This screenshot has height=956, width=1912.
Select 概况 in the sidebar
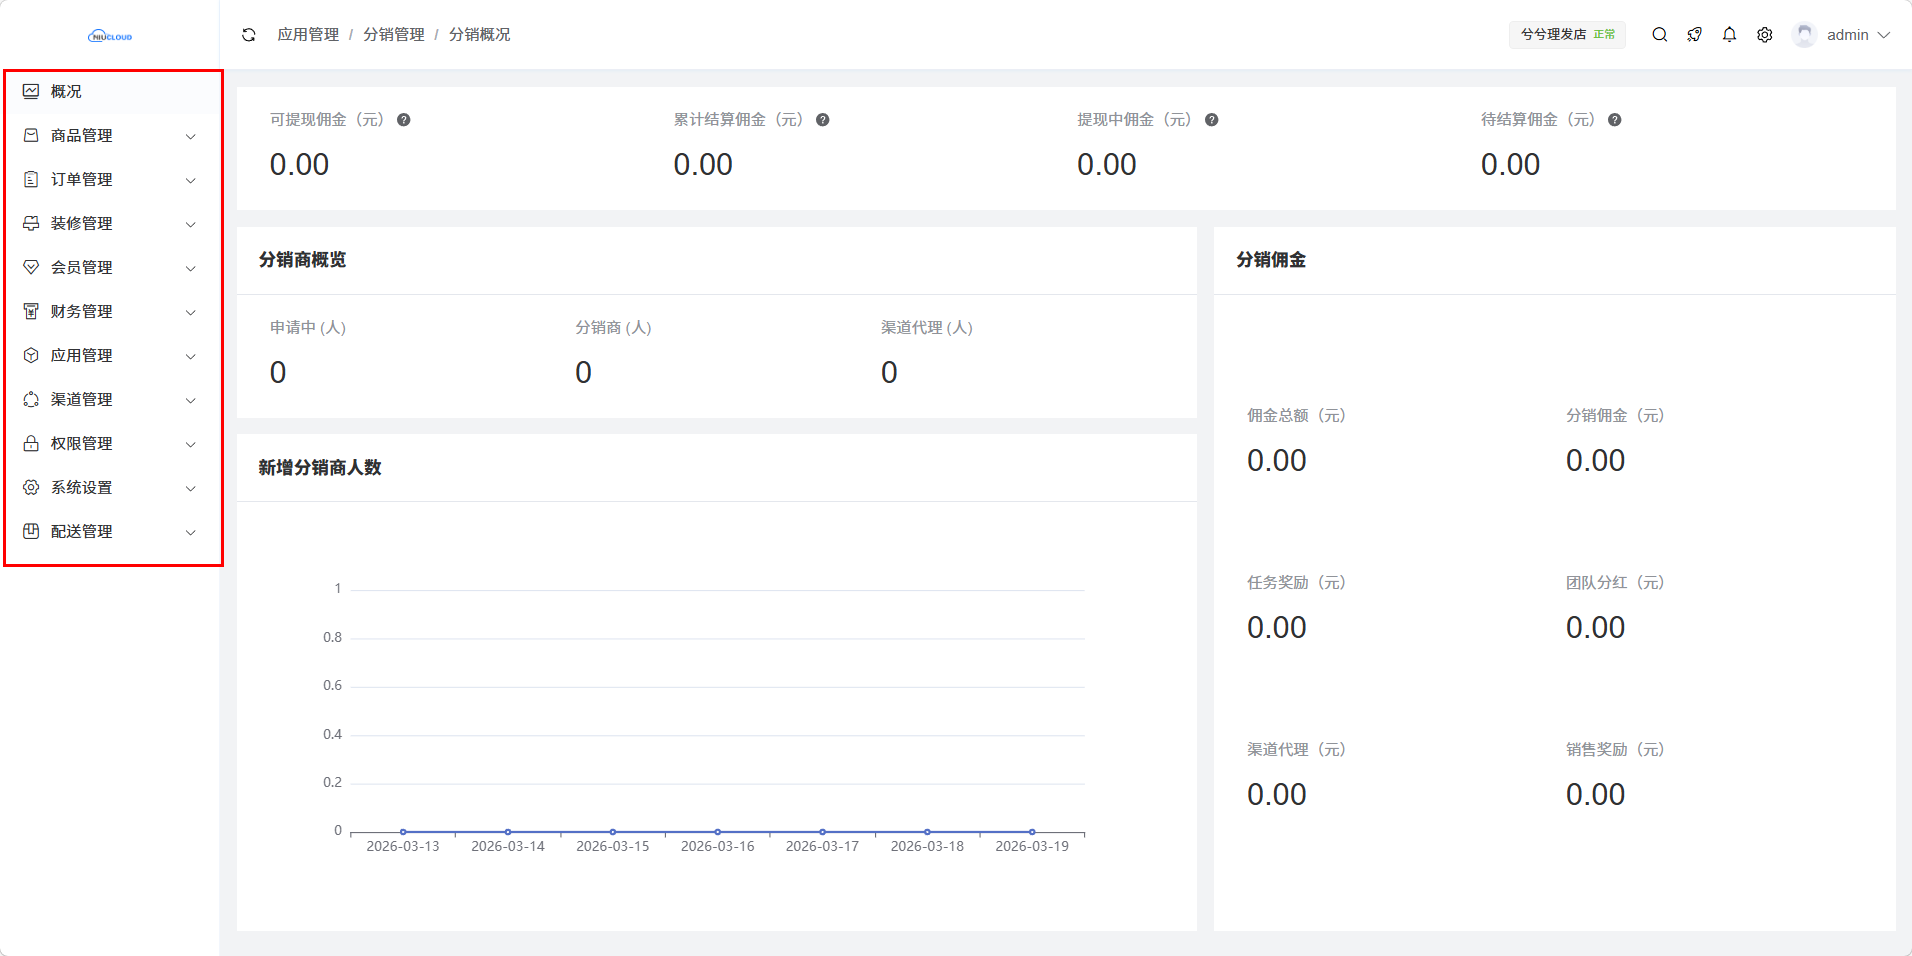tap(66, 92)
